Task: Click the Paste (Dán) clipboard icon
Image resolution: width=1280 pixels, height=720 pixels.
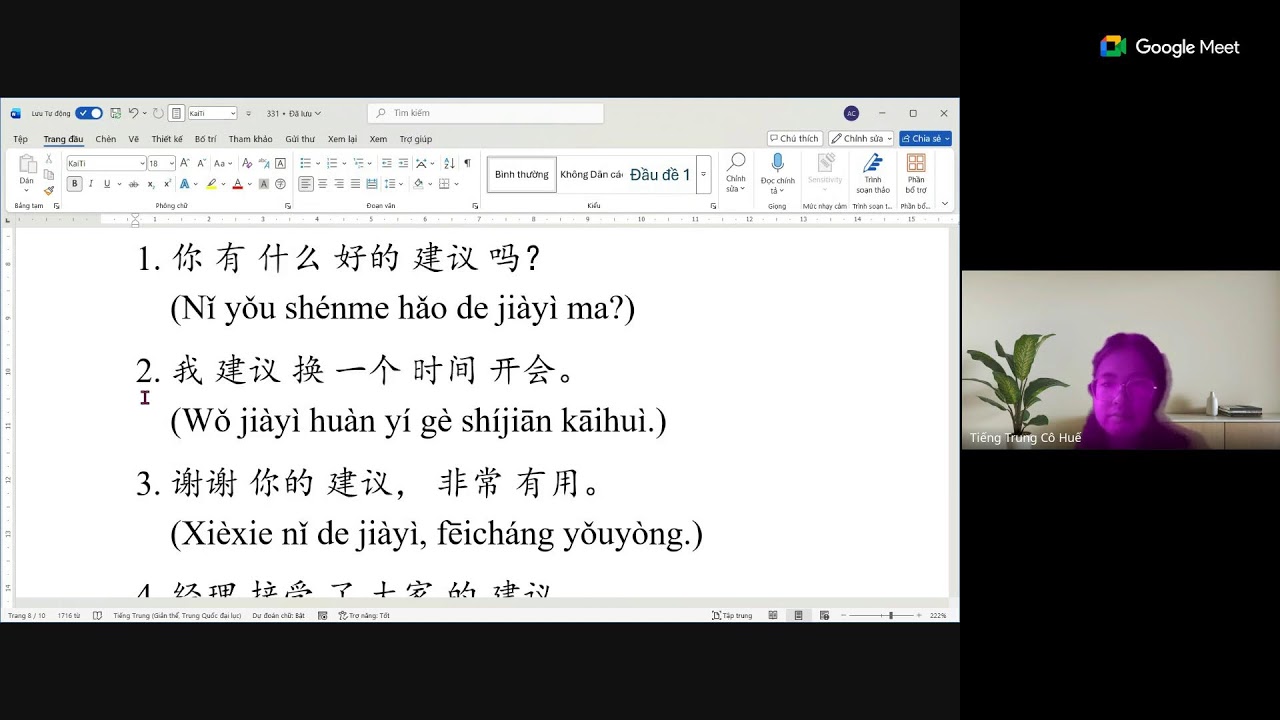Action: (27, 166)
